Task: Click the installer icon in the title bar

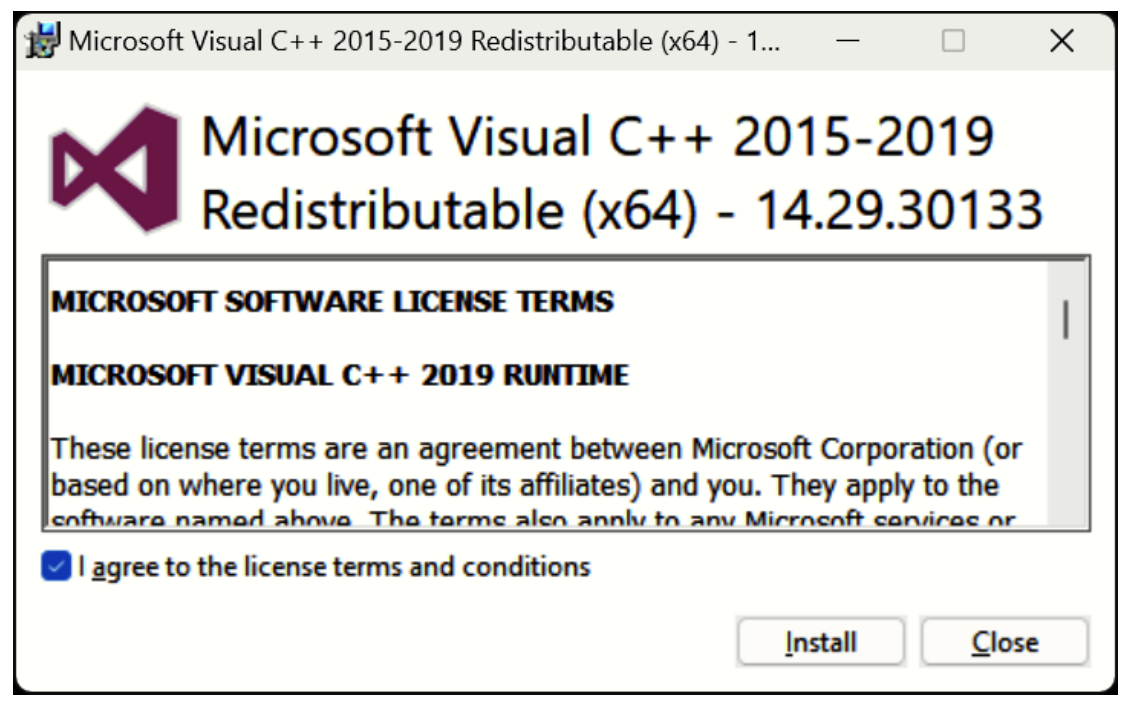Action: tap(42, 42)
